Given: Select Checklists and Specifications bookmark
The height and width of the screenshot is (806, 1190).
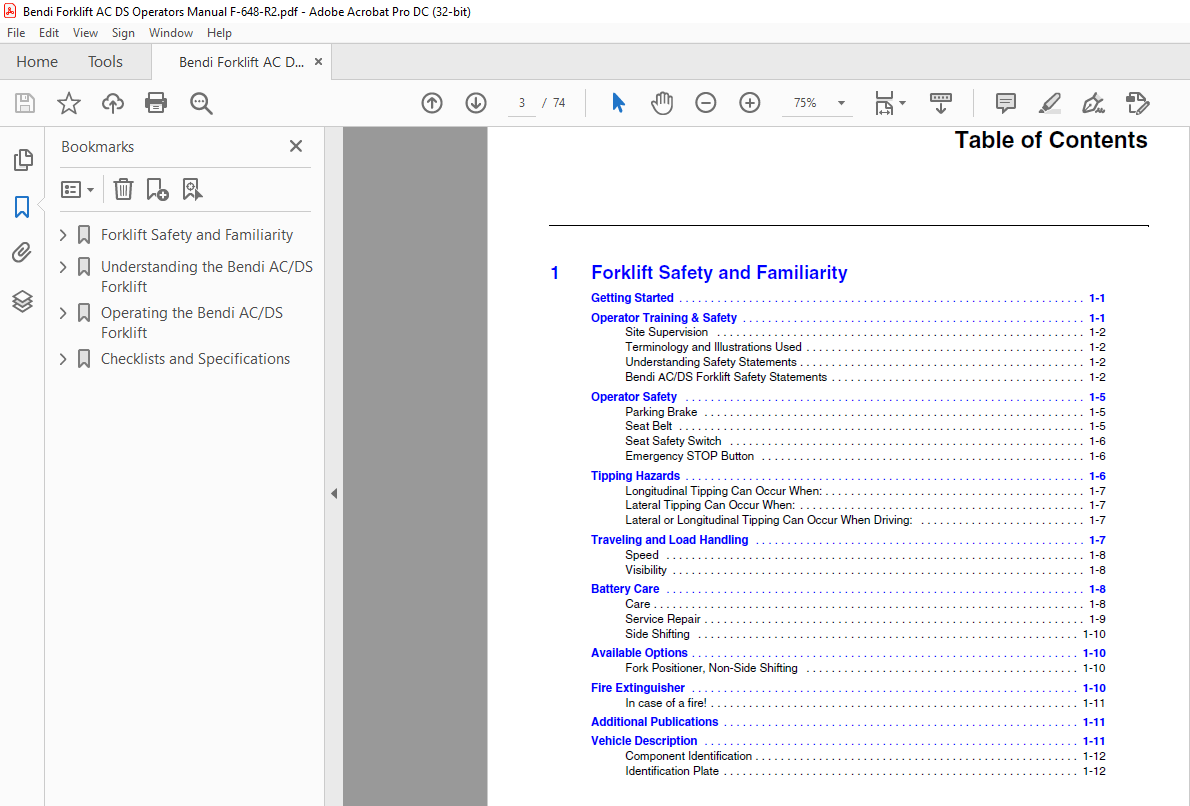Looking at the screenshot, I should [x=195, y=359].
